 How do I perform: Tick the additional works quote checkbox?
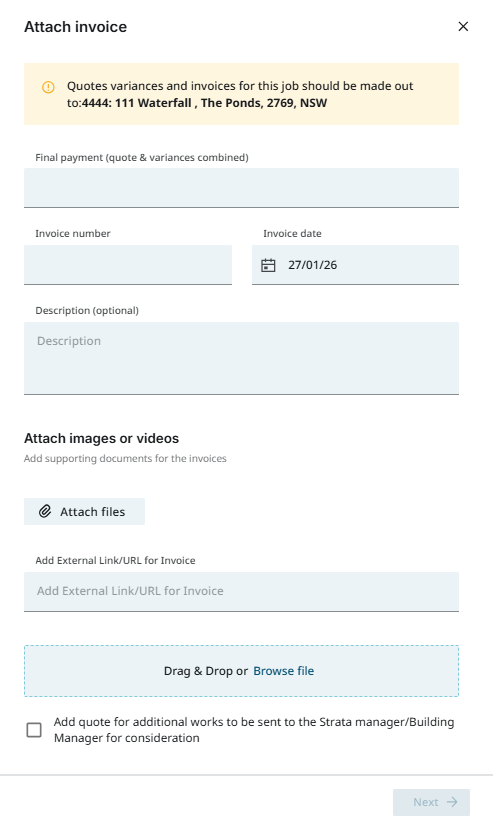pyautogui.click(x=34, y=730)
